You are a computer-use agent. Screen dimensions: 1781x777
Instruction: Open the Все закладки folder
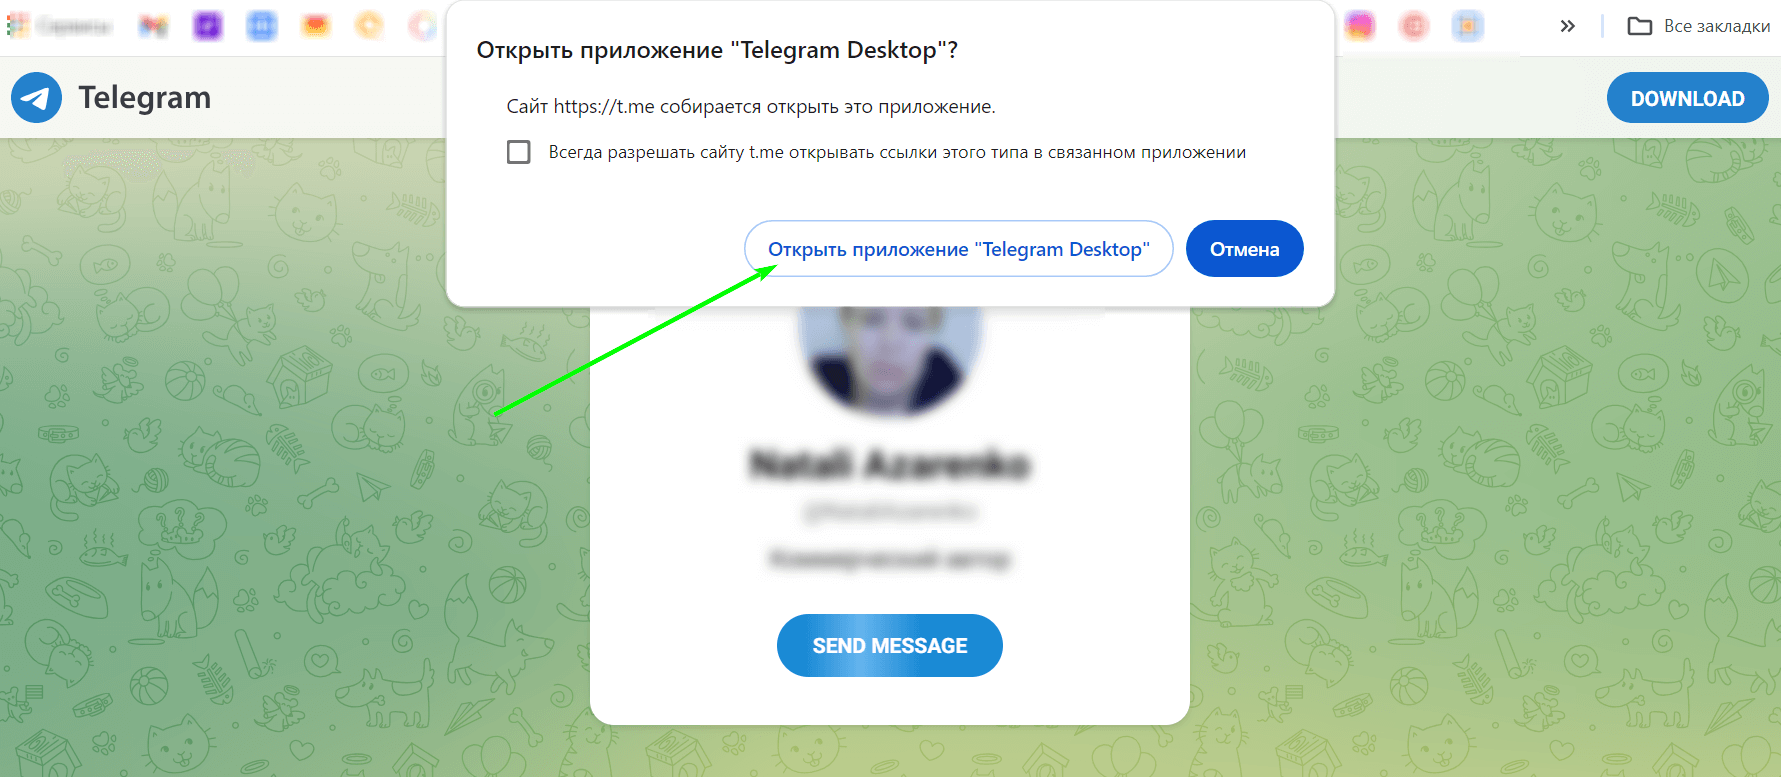(1699, 26)
